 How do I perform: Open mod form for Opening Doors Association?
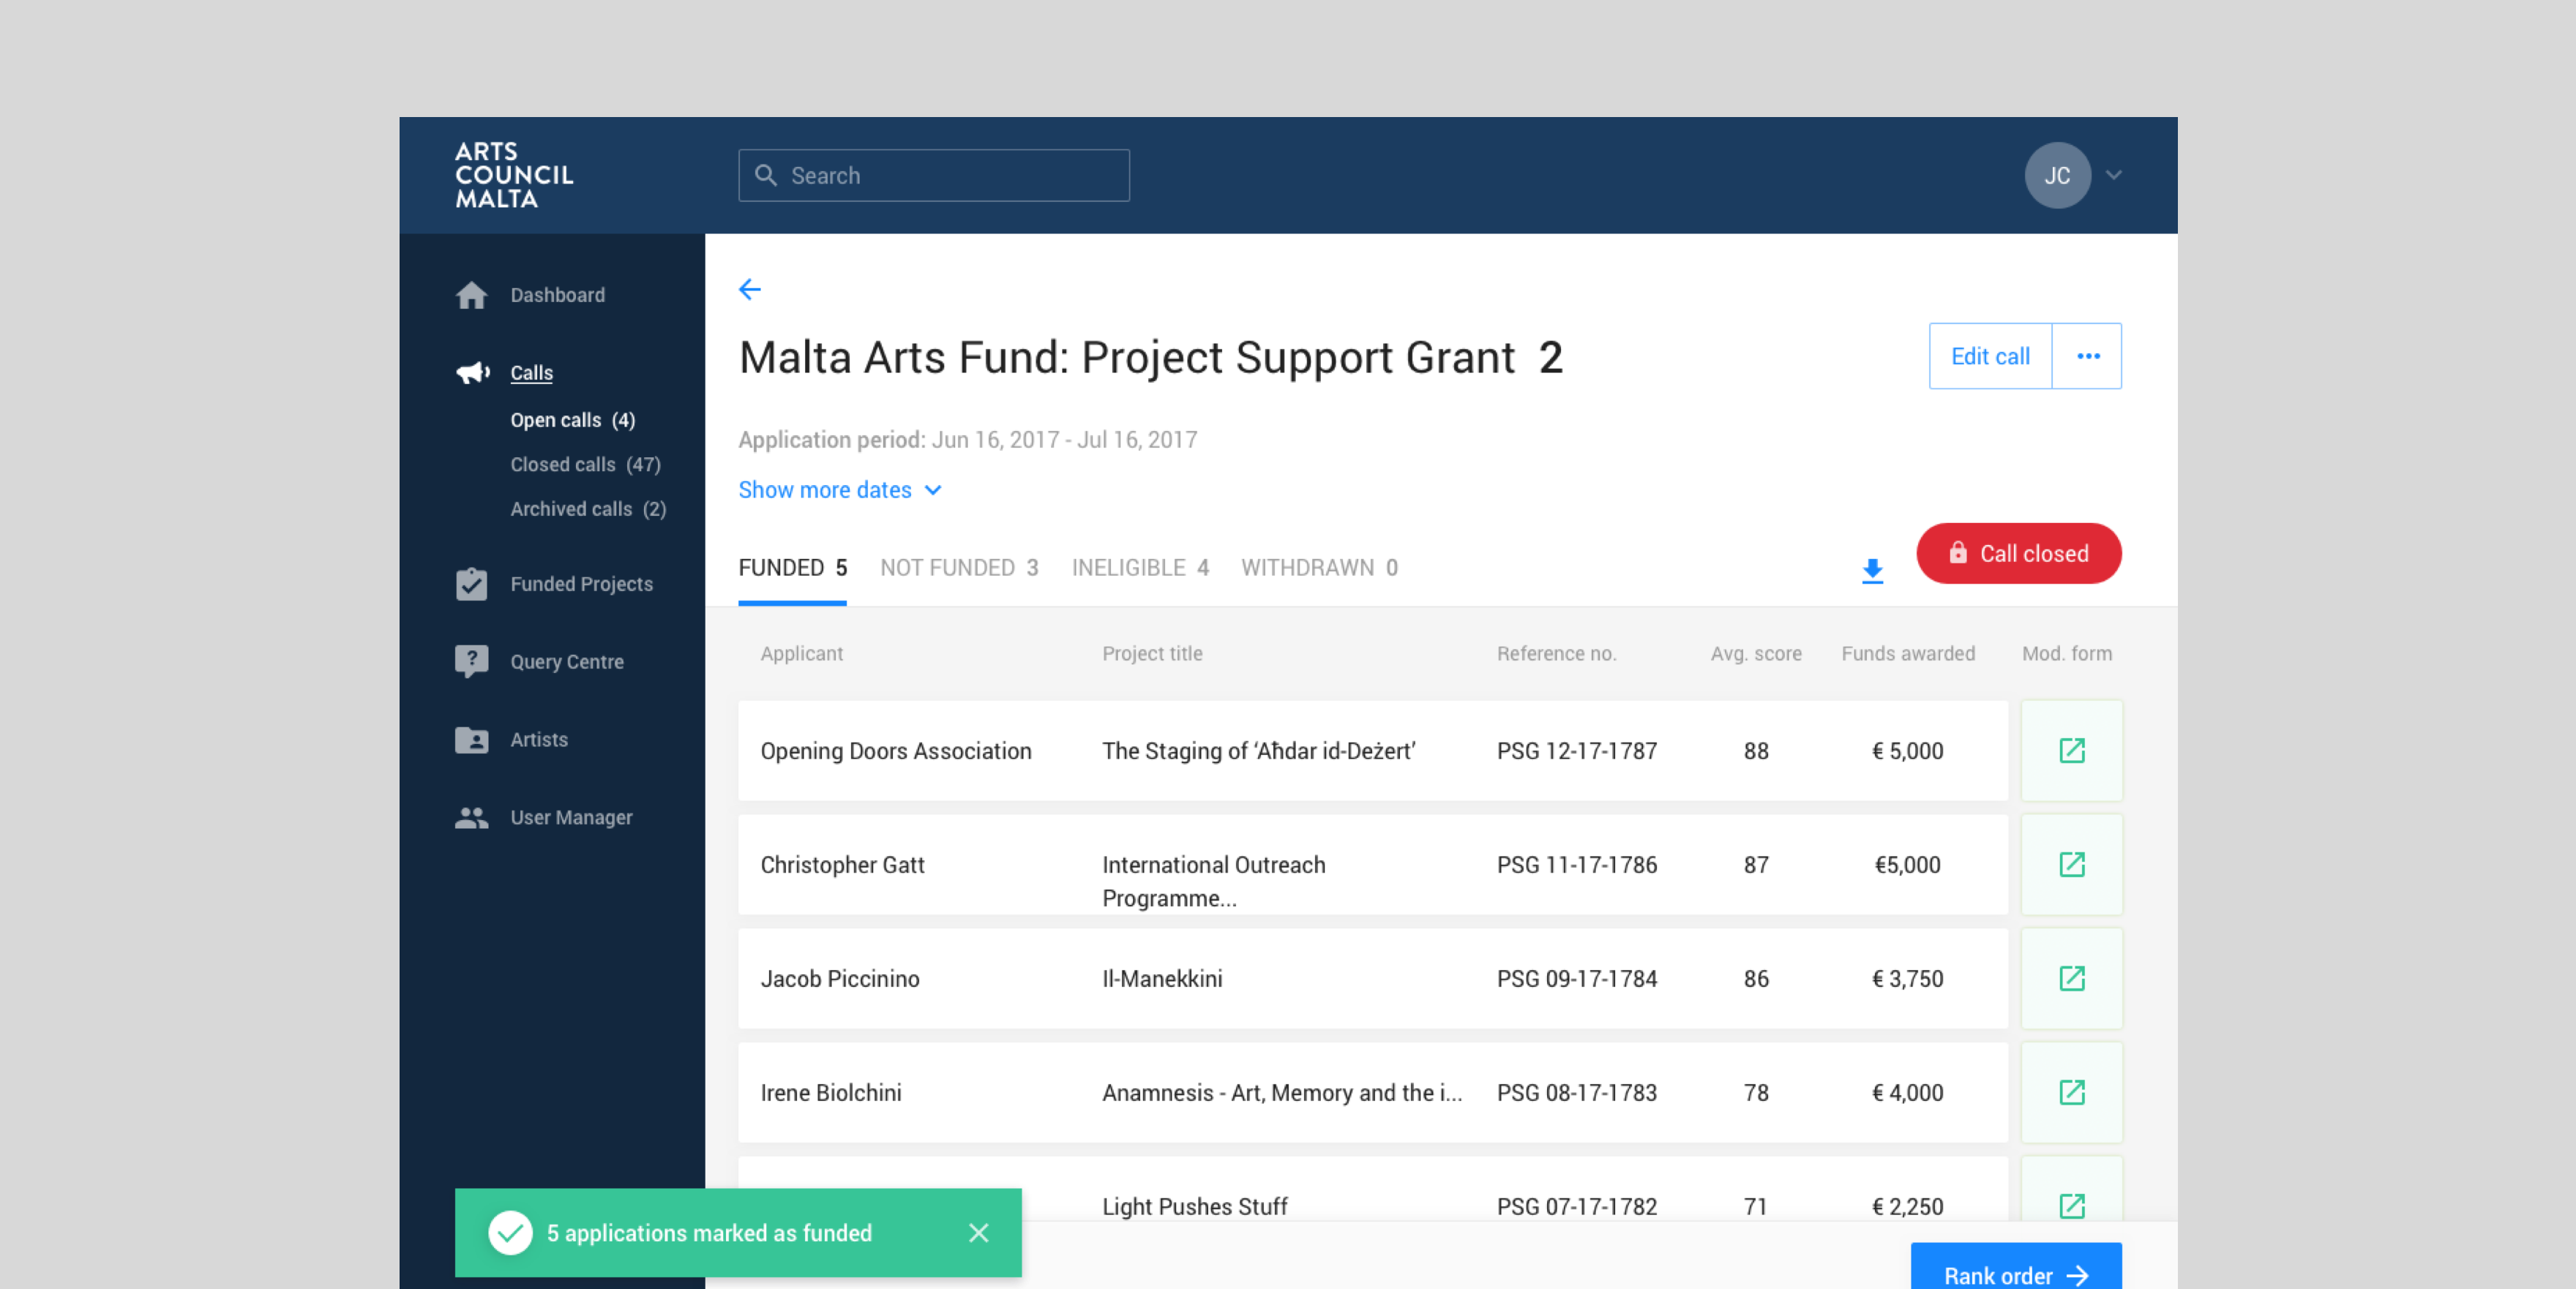2071,751
